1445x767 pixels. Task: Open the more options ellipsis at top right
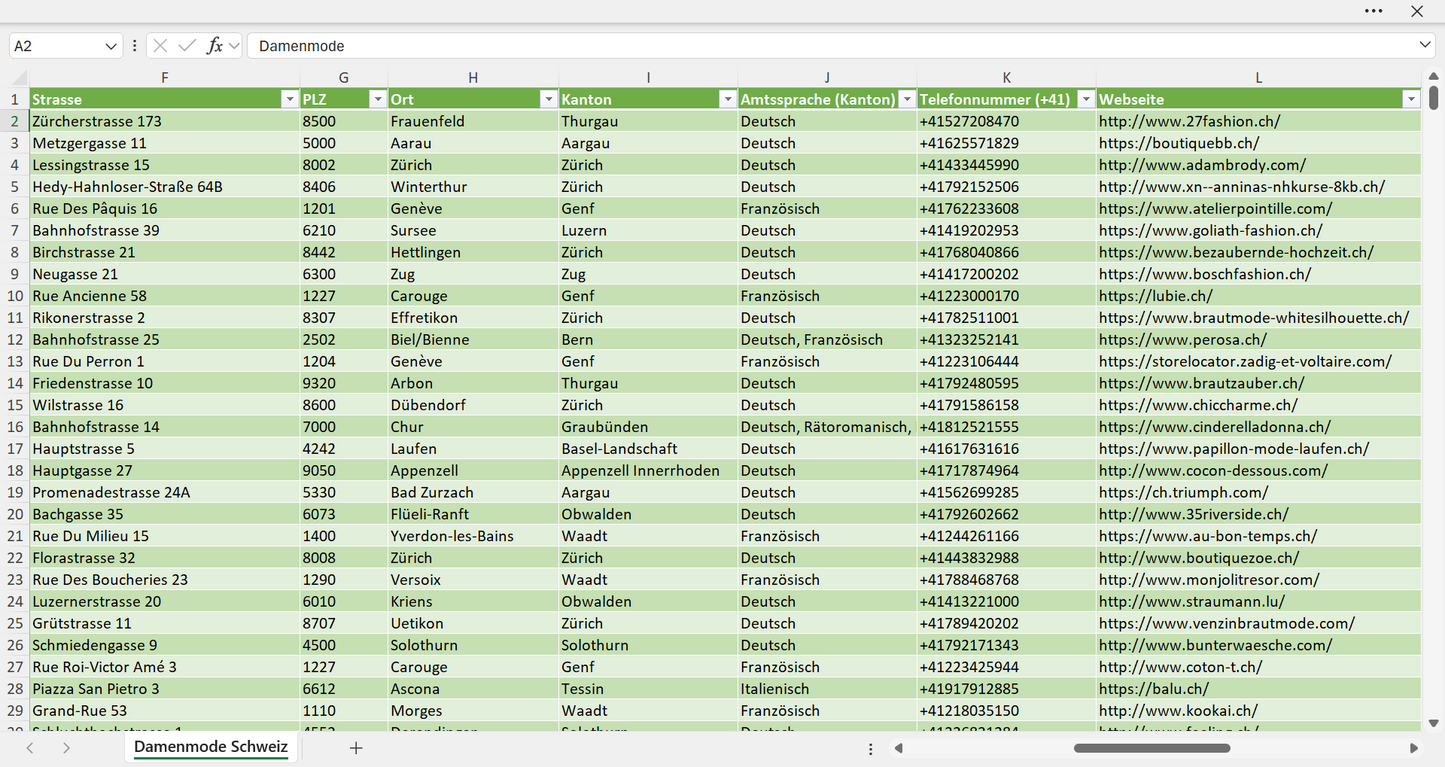click(x=1374, y=11)
